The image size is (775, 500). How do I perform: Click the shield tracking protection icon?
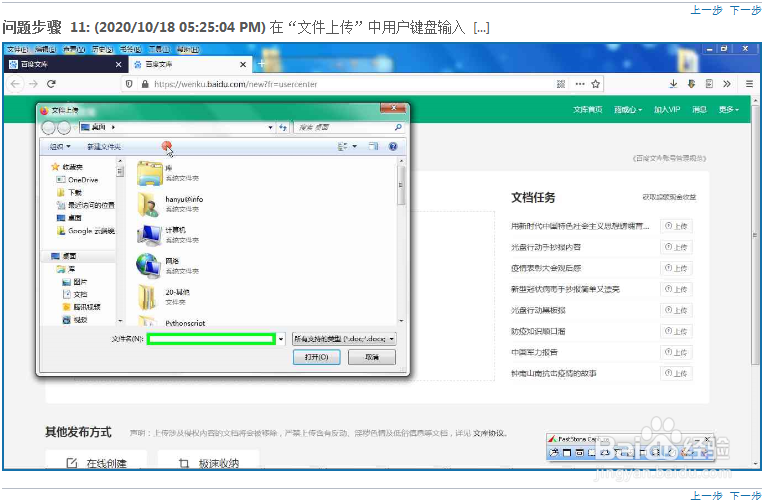pos(129,84)
